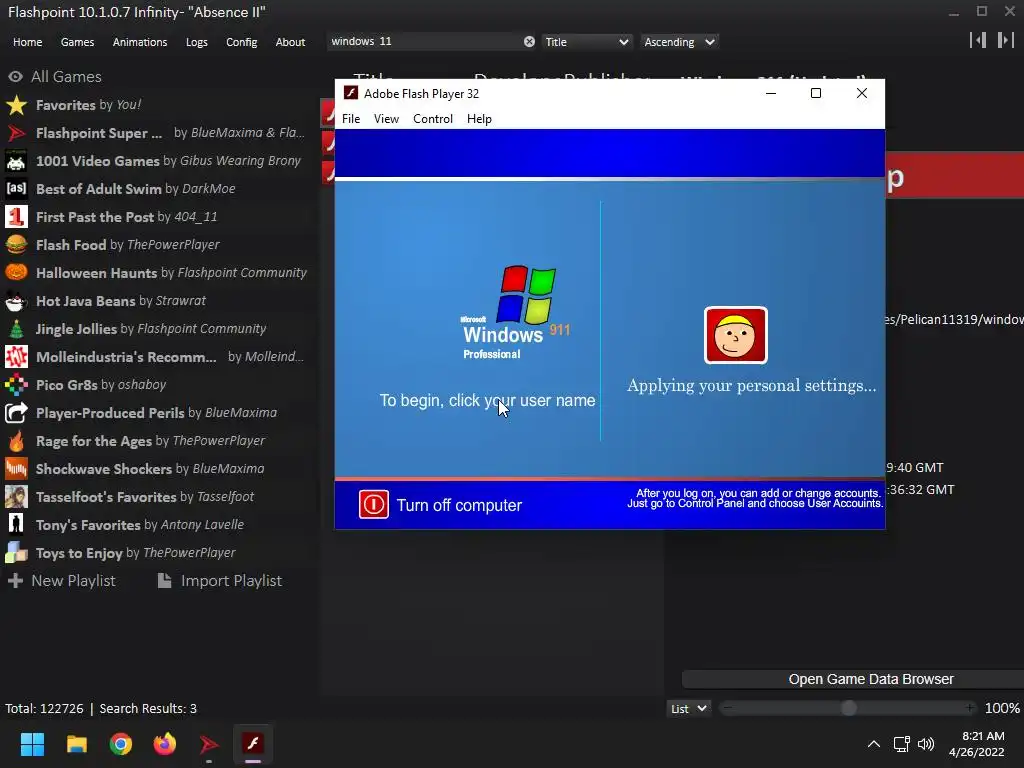Viewport: 1024px width, 768px height.
Task: Open the Pico Gr8s playlist icon
Action: tap(16, 385)
